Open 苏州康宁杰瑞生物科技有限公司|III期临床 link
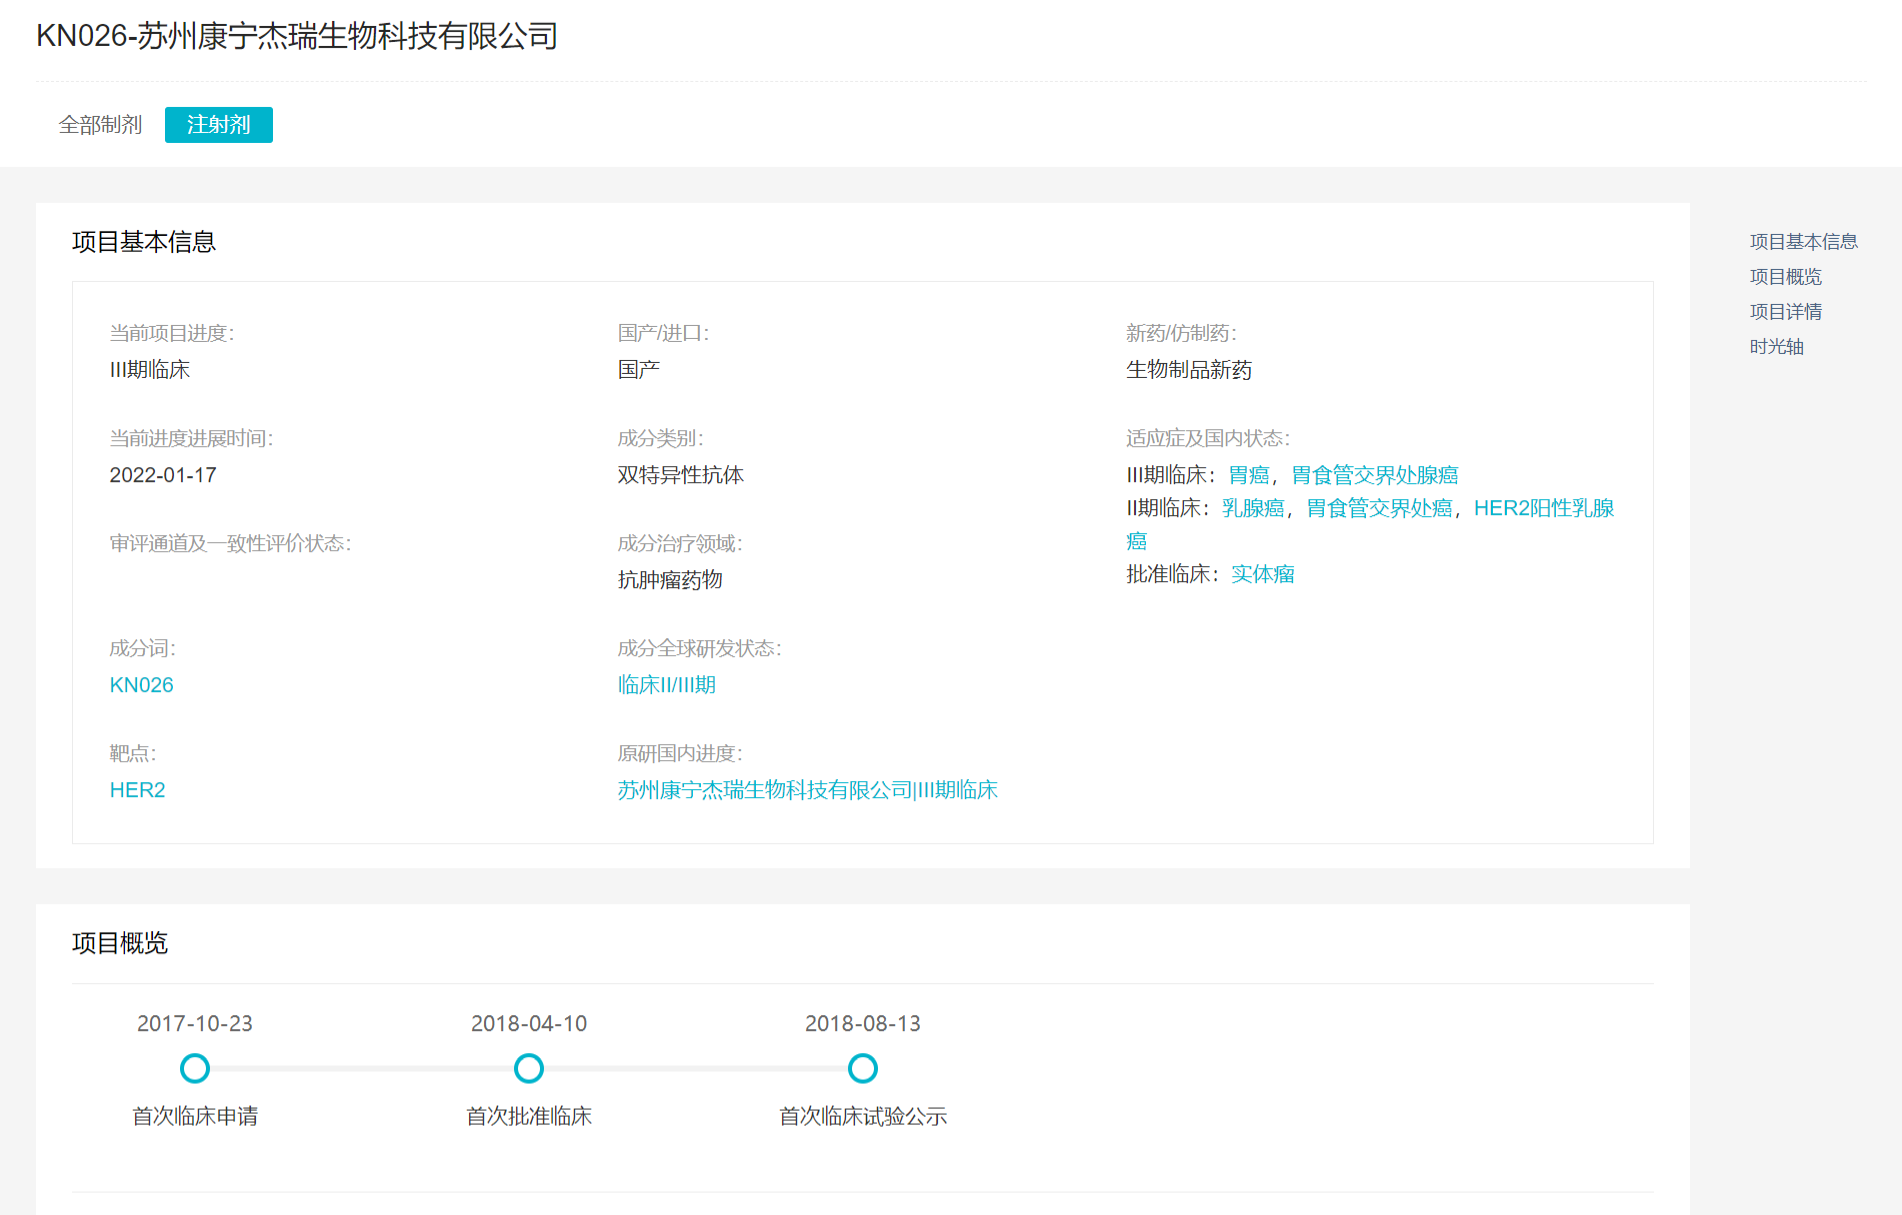The height and width of the screenshot is (1215, 1902). (807, 790)
